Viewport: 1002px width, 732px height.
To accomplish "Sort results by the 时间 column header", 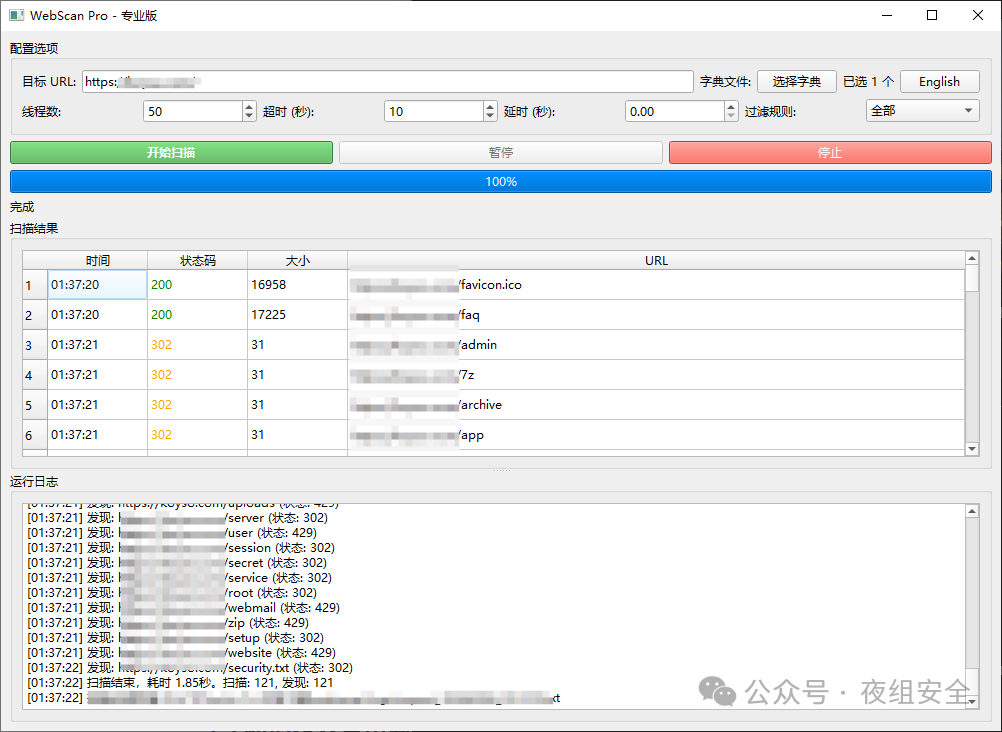I will tap(98, 260).
